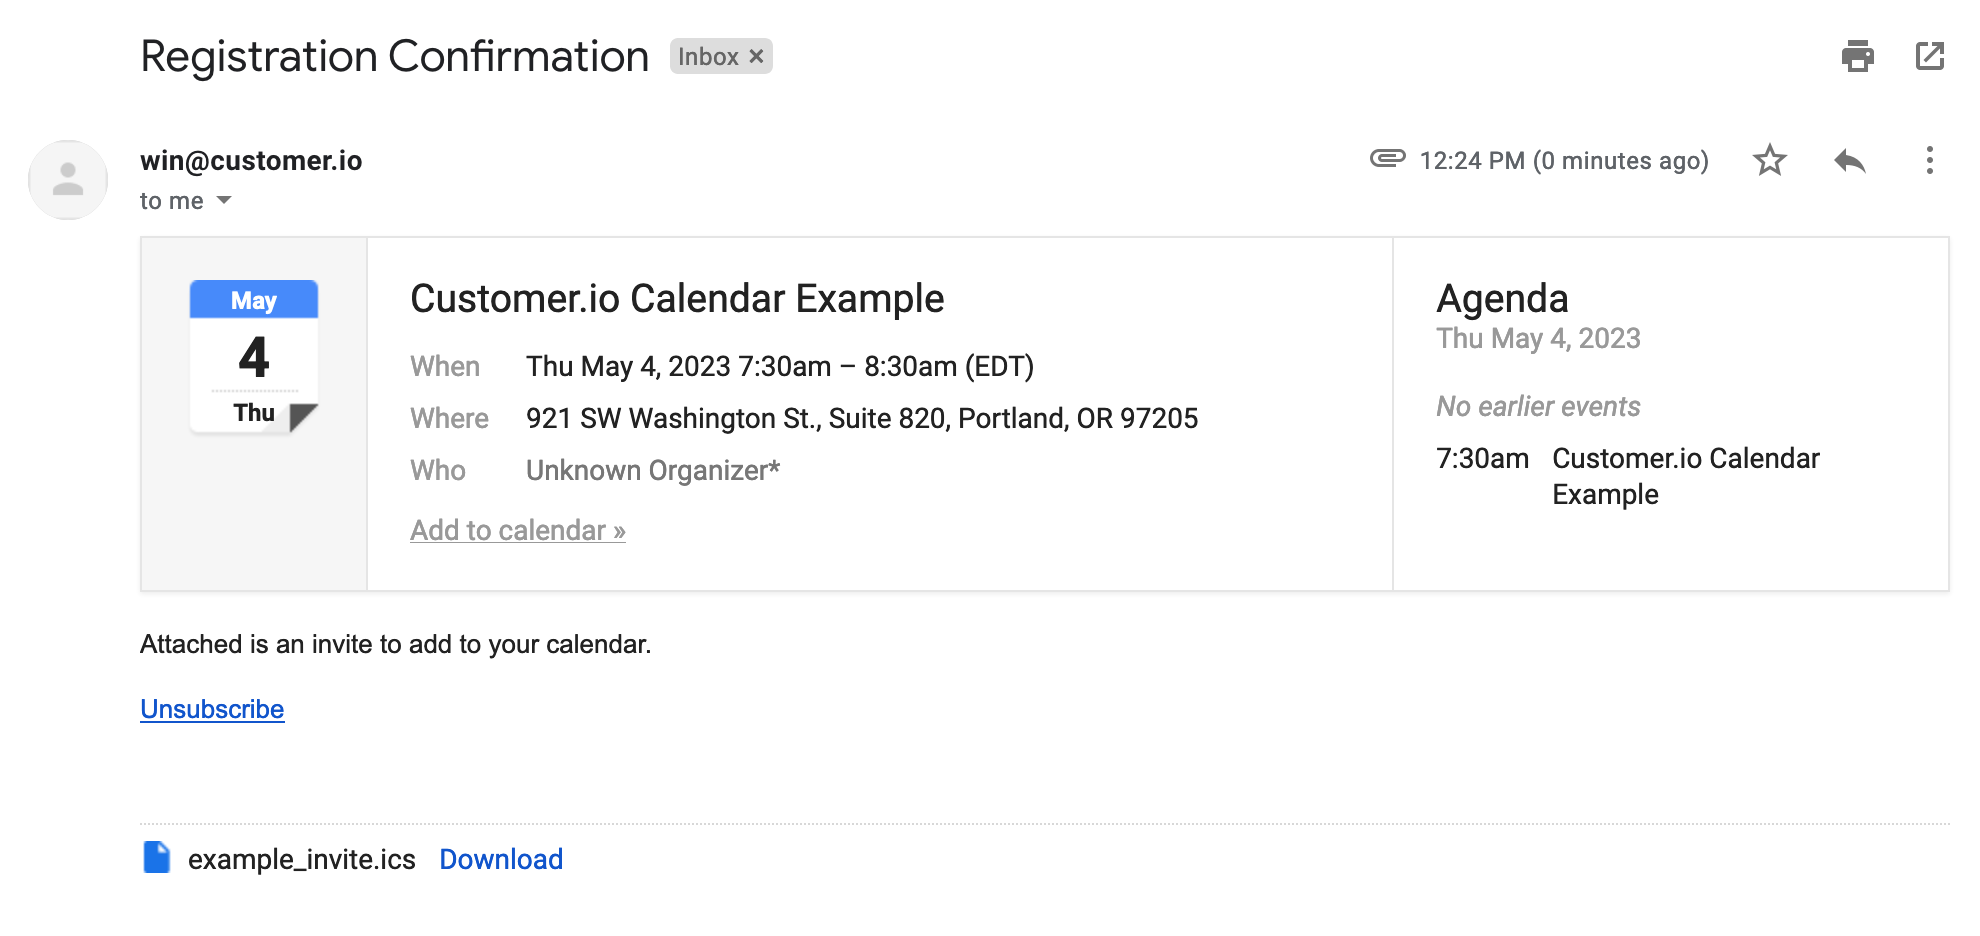
Task: Remove the Inbox label with the x
Action: coord(757,57)
